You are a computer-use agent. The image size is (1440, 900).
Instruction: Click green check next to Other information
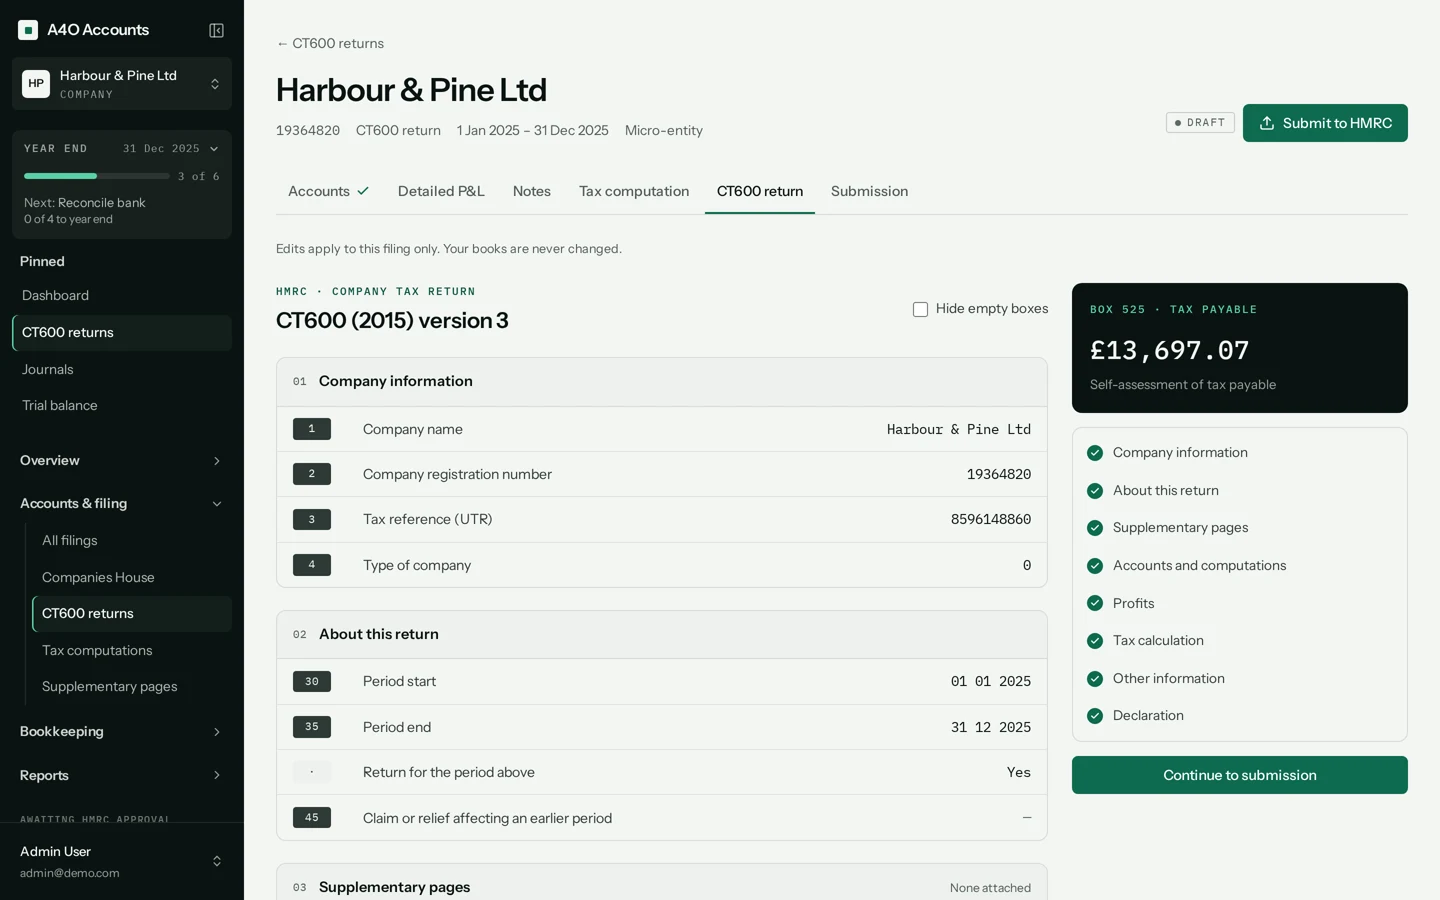[1095, 678]
